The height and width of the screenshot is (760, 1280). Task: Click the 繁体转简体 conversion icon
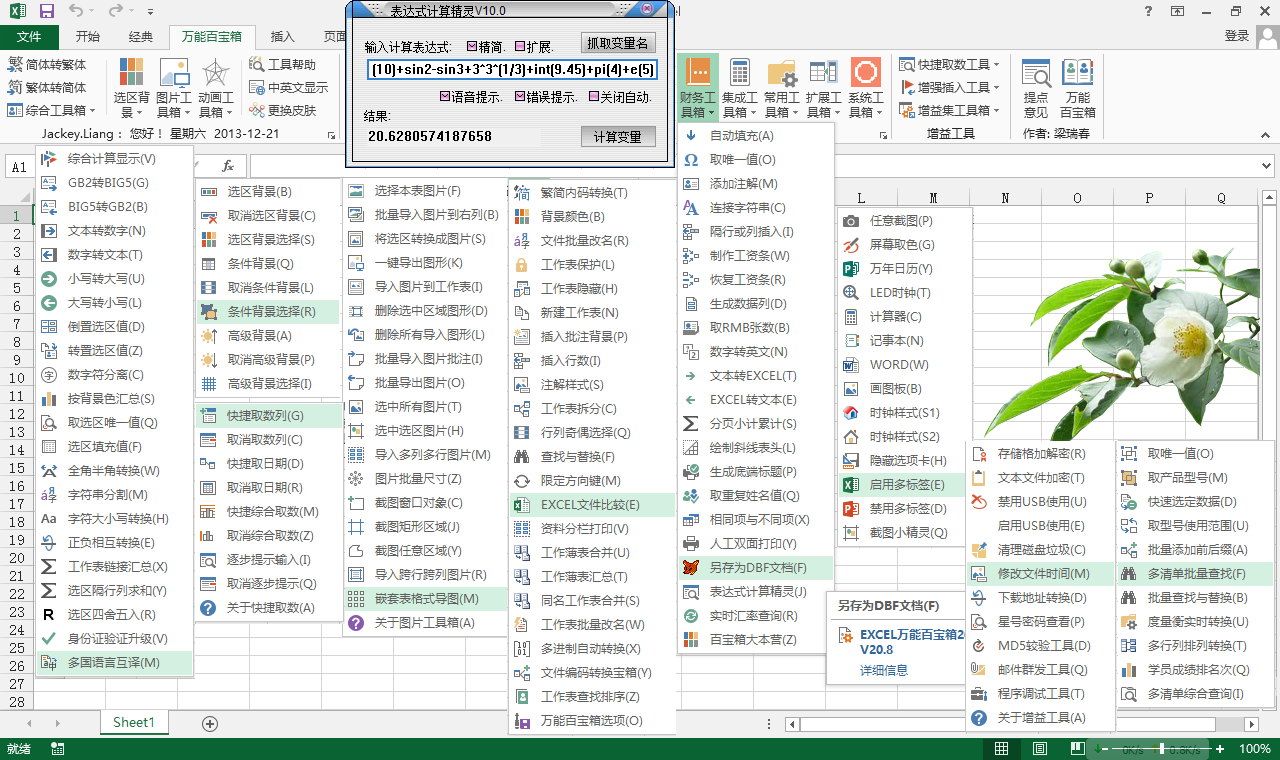[14, 88]
